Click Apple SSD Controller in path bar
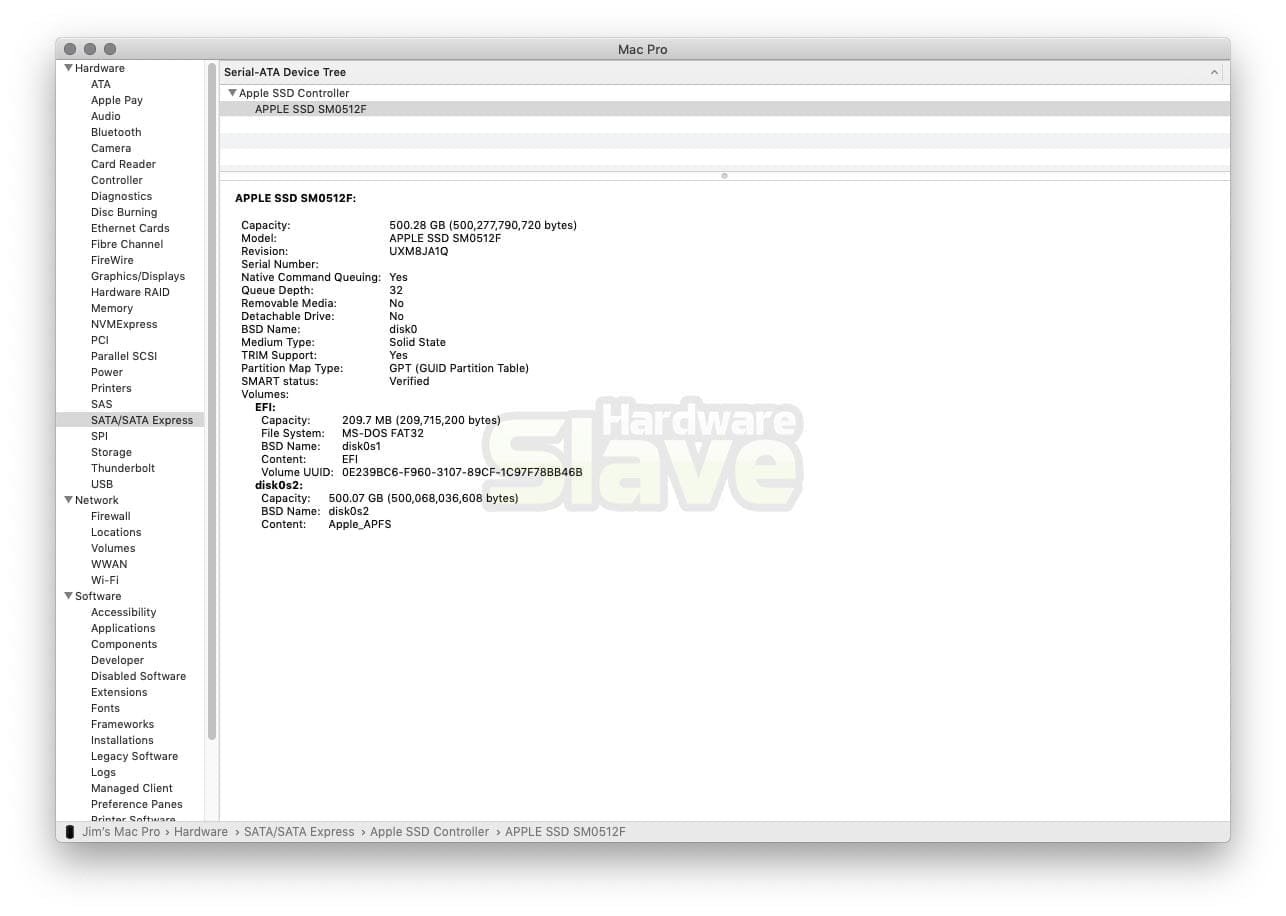 [430, 832]
